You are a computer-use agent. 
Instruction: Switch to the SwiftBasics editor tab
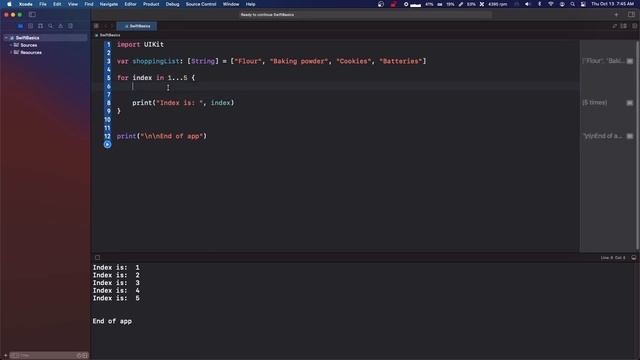137,26
